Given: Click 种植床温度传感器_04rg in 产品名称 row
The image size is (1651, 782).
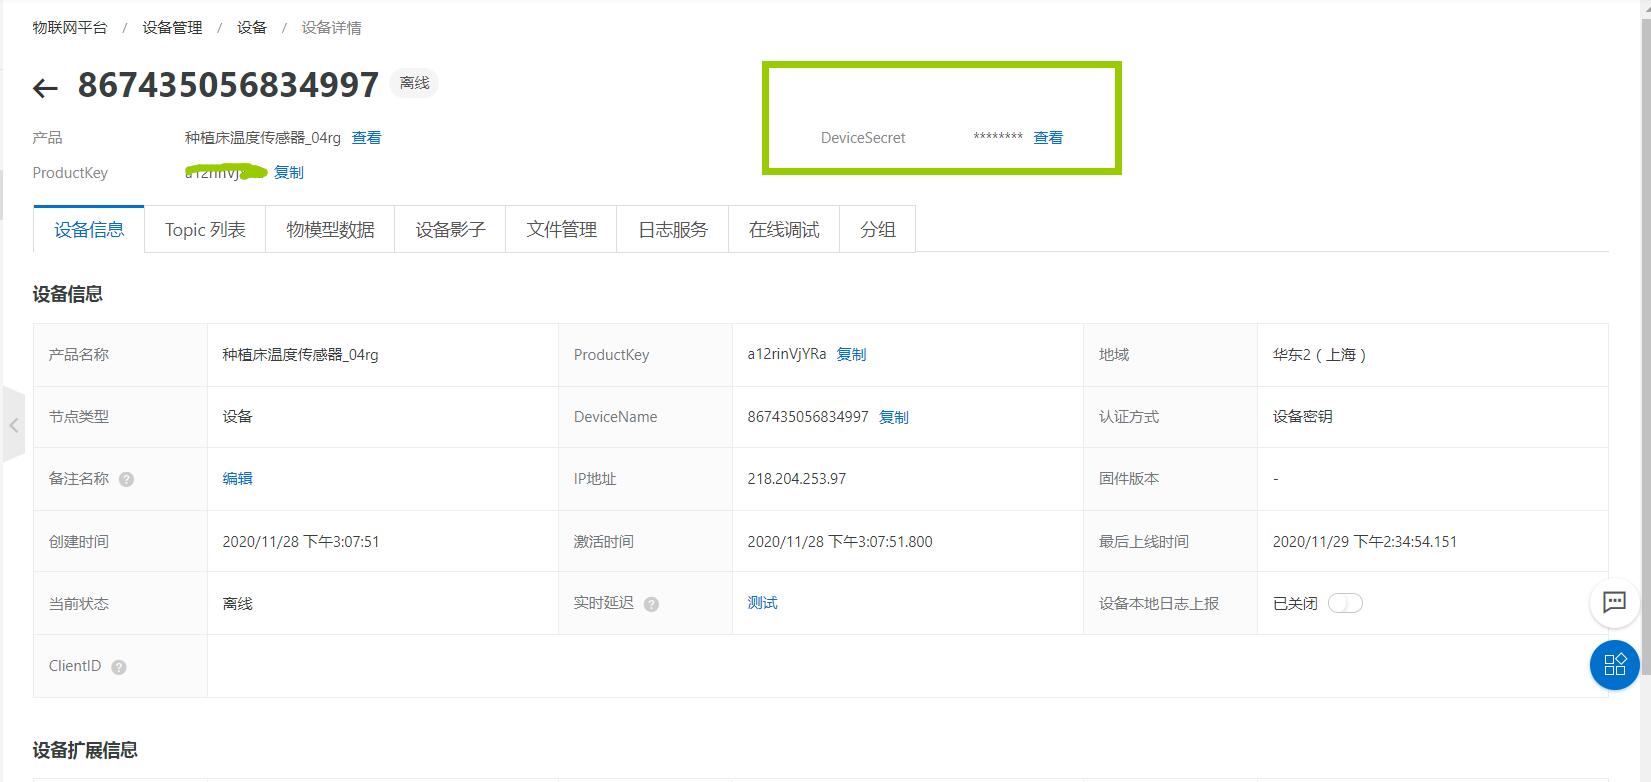Looking at the screenshot, I should [300, 355].
